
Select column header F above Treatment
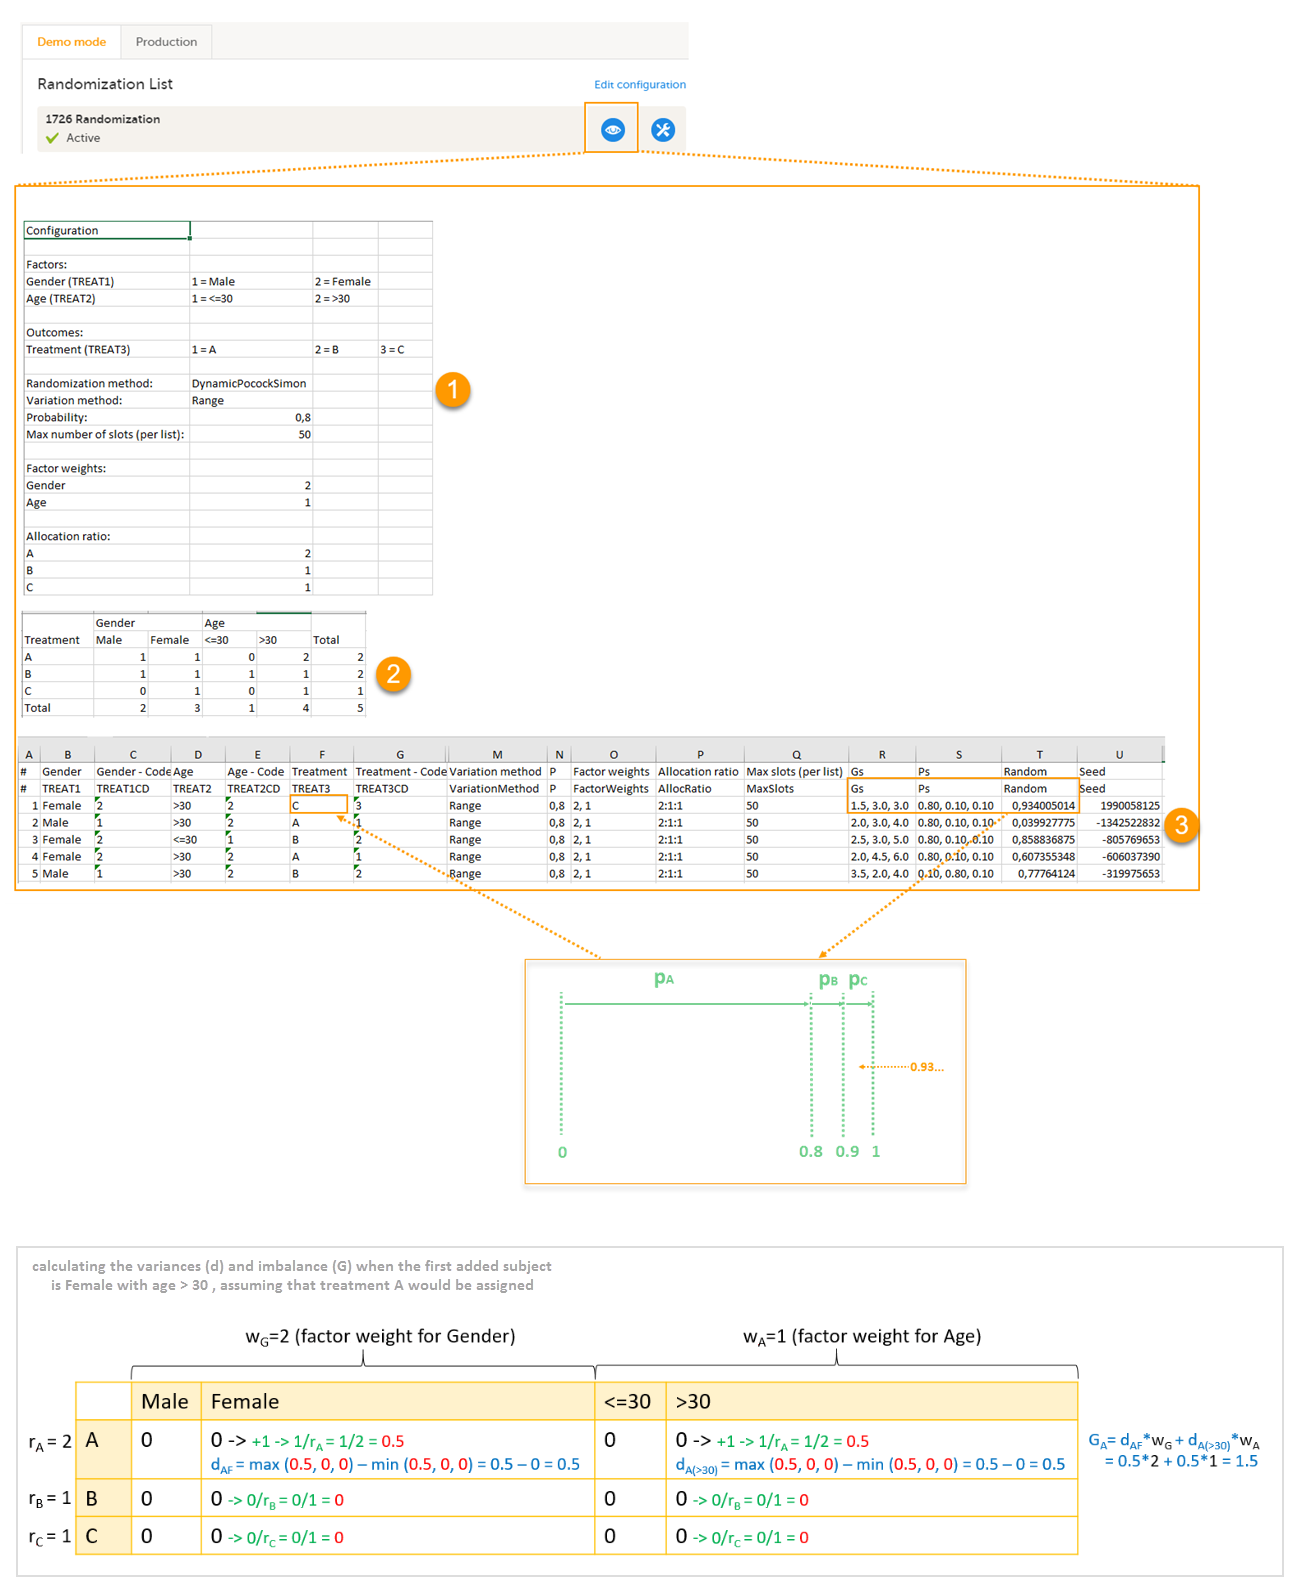click(321, 755)
